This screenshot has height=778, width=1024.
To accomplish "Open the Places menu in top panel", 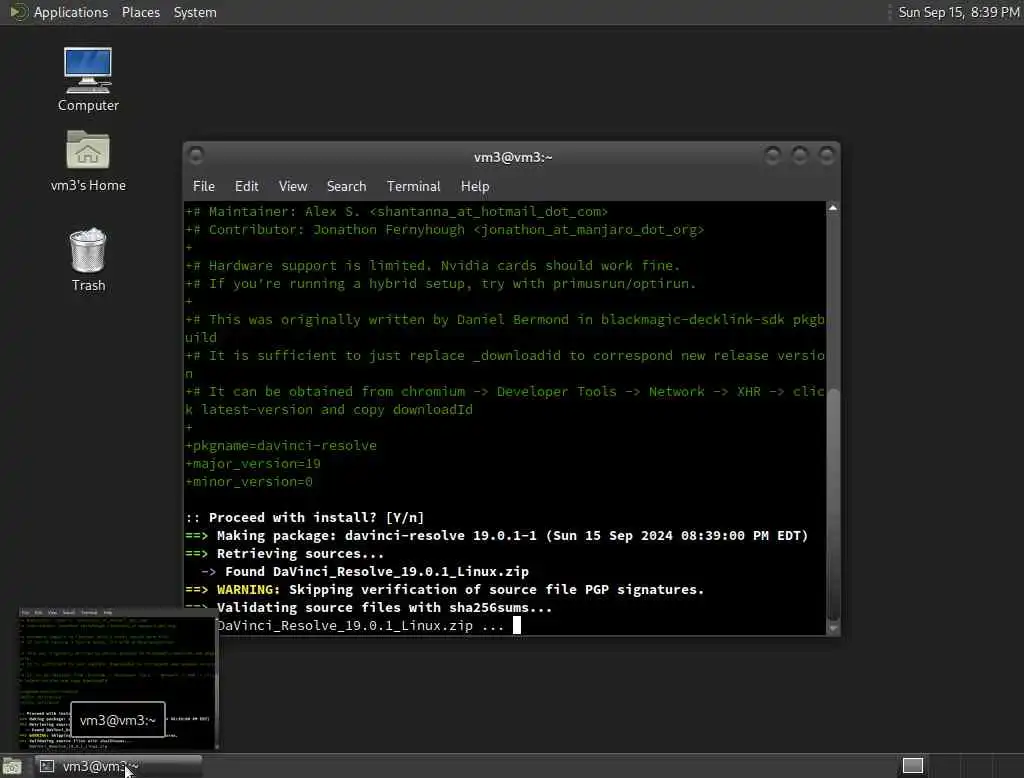I will 140,12.
